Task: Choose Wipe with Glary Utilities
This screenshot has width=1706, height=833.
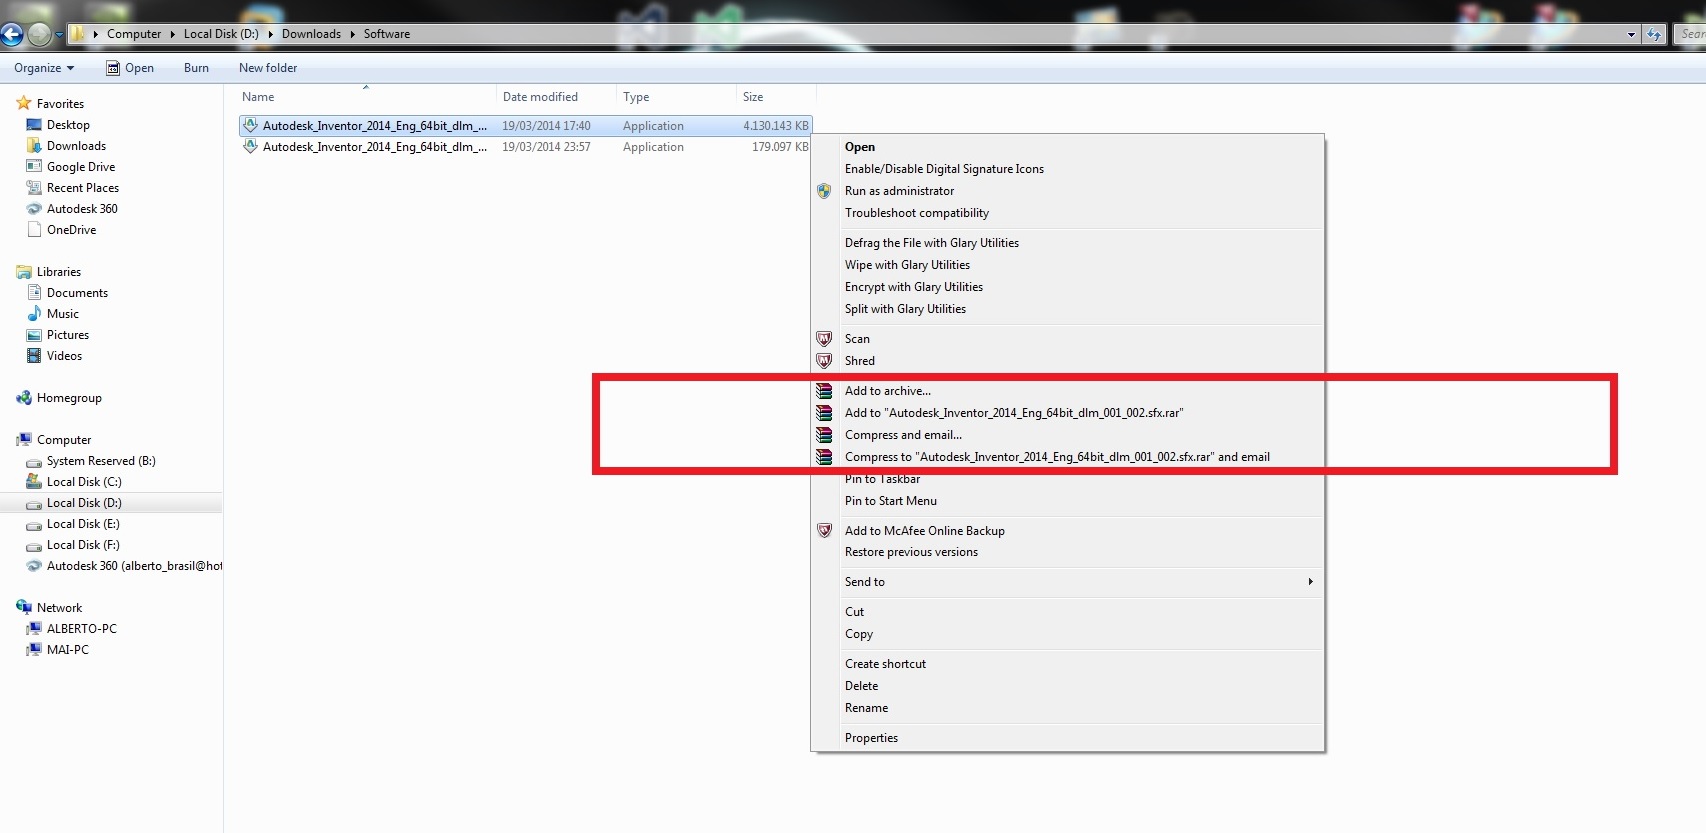Action: (907, 265)
